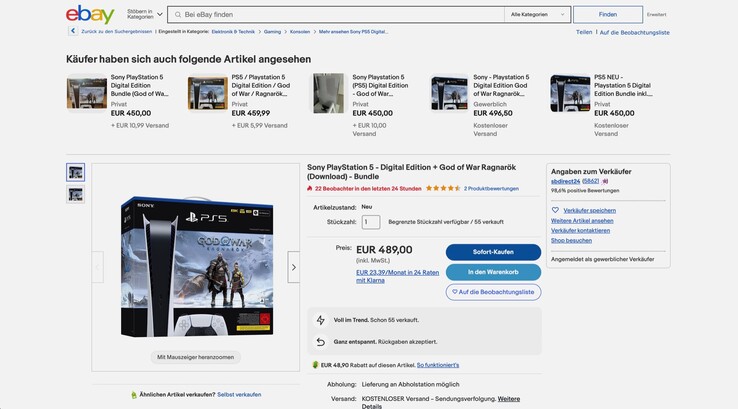
Task: Click the EUR 489,00 price text
Action: click(384, 250)
